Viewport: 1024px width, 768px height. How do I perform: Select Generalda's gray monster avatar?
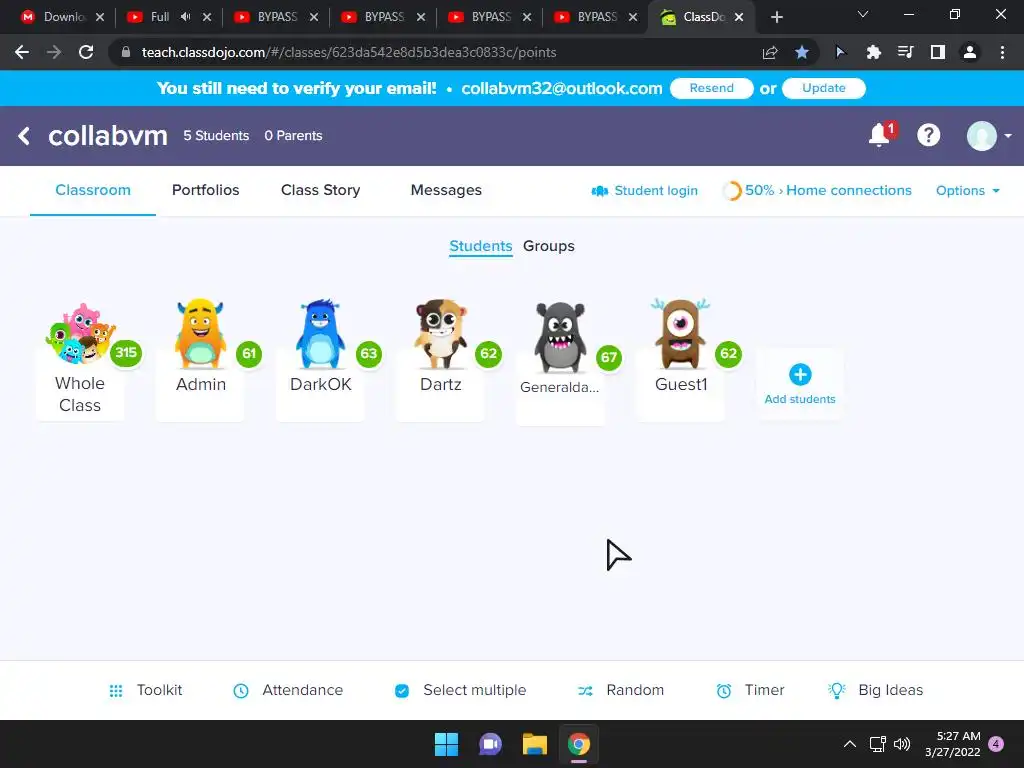pos(560,337)
